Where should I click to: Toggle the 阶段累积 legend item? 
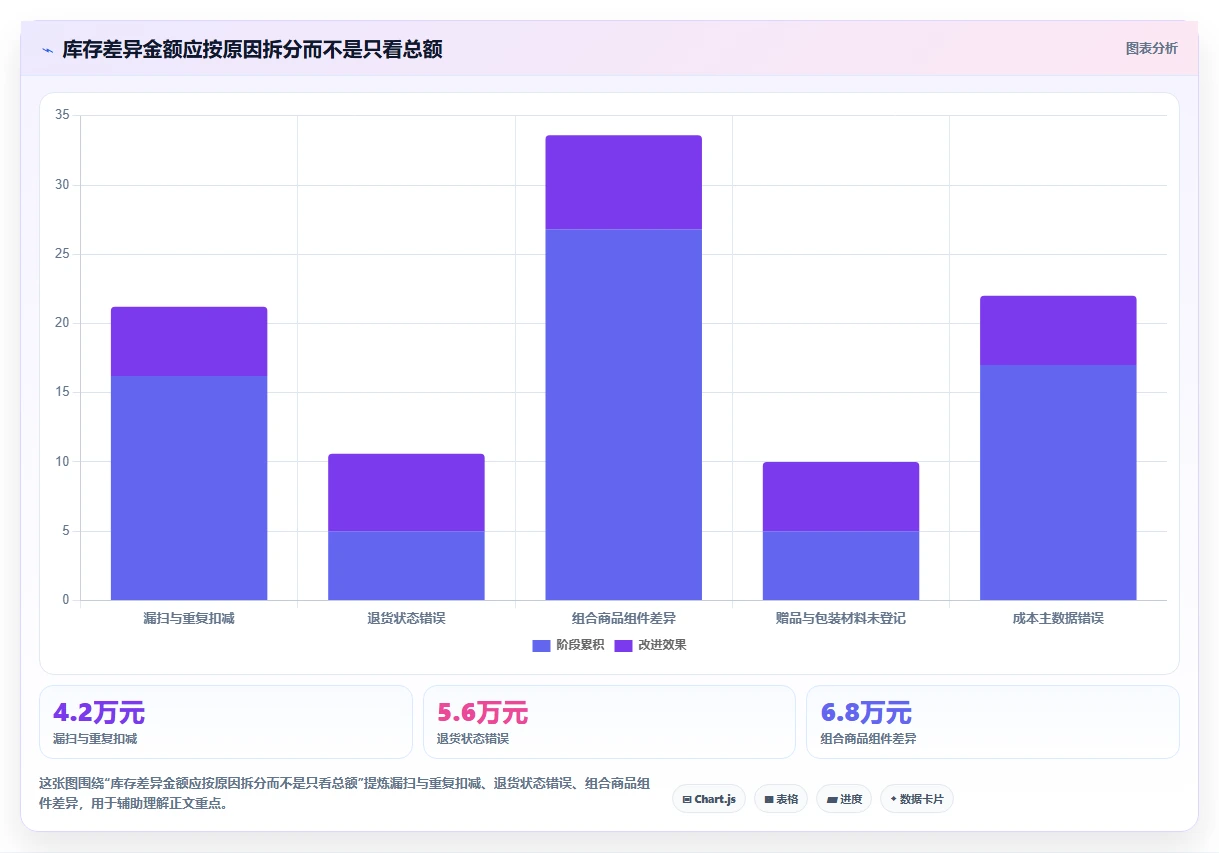point(568,645)
